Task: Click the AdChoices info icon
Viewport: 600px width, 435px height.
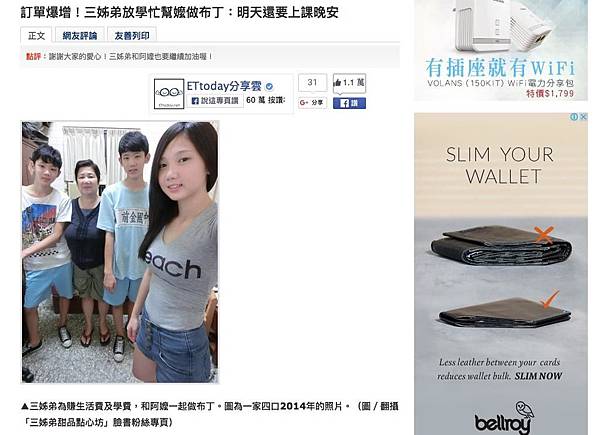Action: click(x=574, y=117)
